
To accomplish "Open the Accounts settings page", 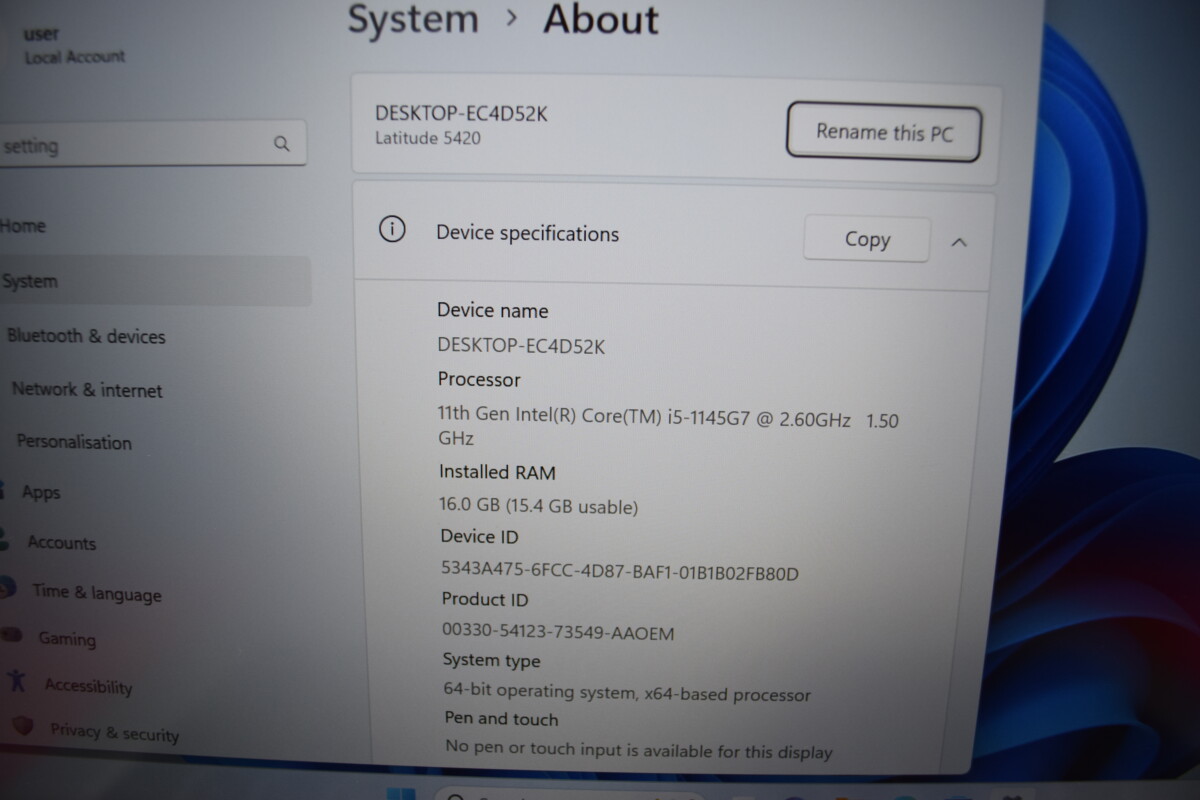I will [x=61, y=542].
